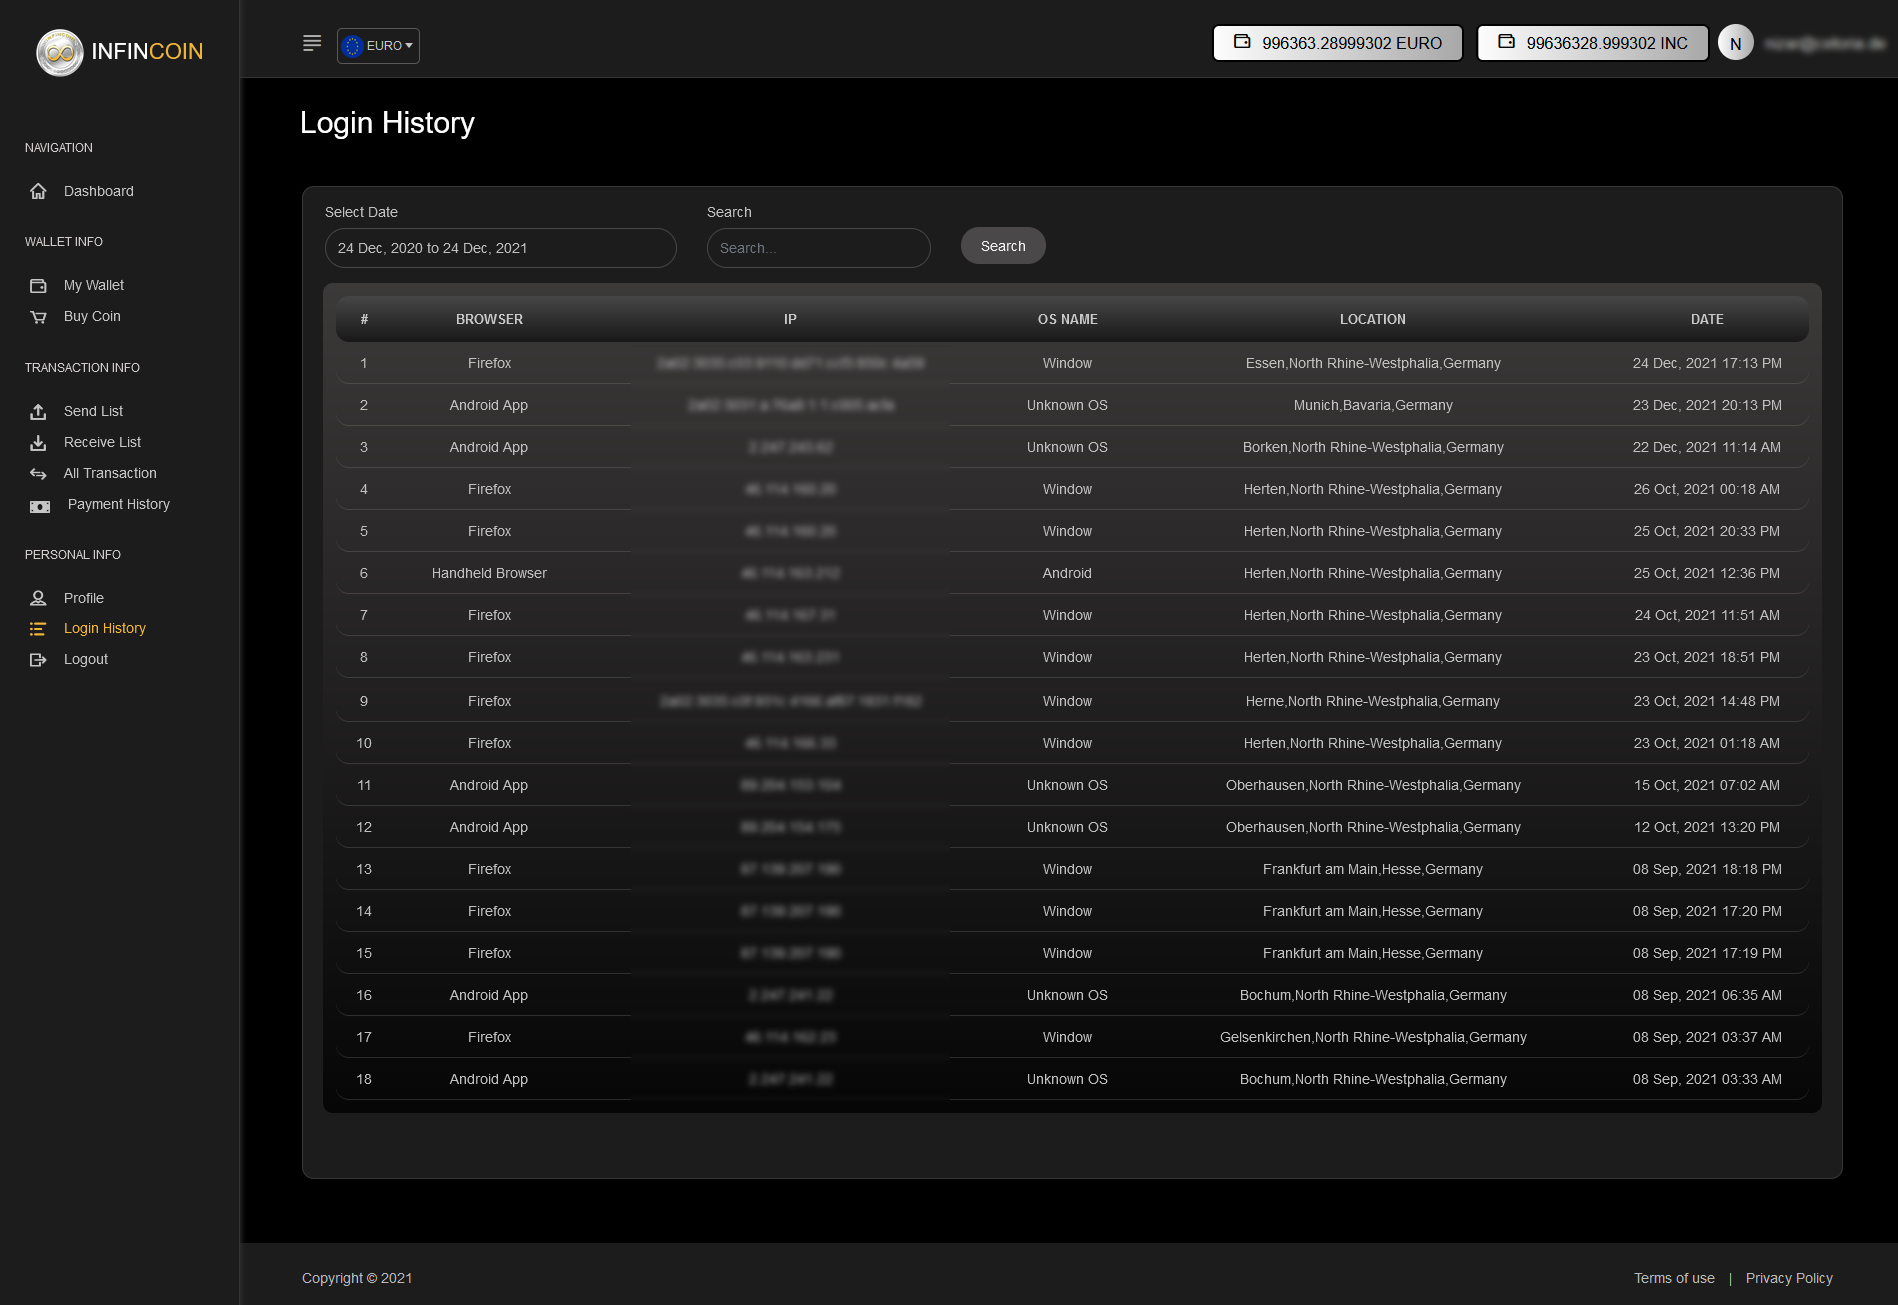Open the user avatar N menu

tap(1735, 43)
